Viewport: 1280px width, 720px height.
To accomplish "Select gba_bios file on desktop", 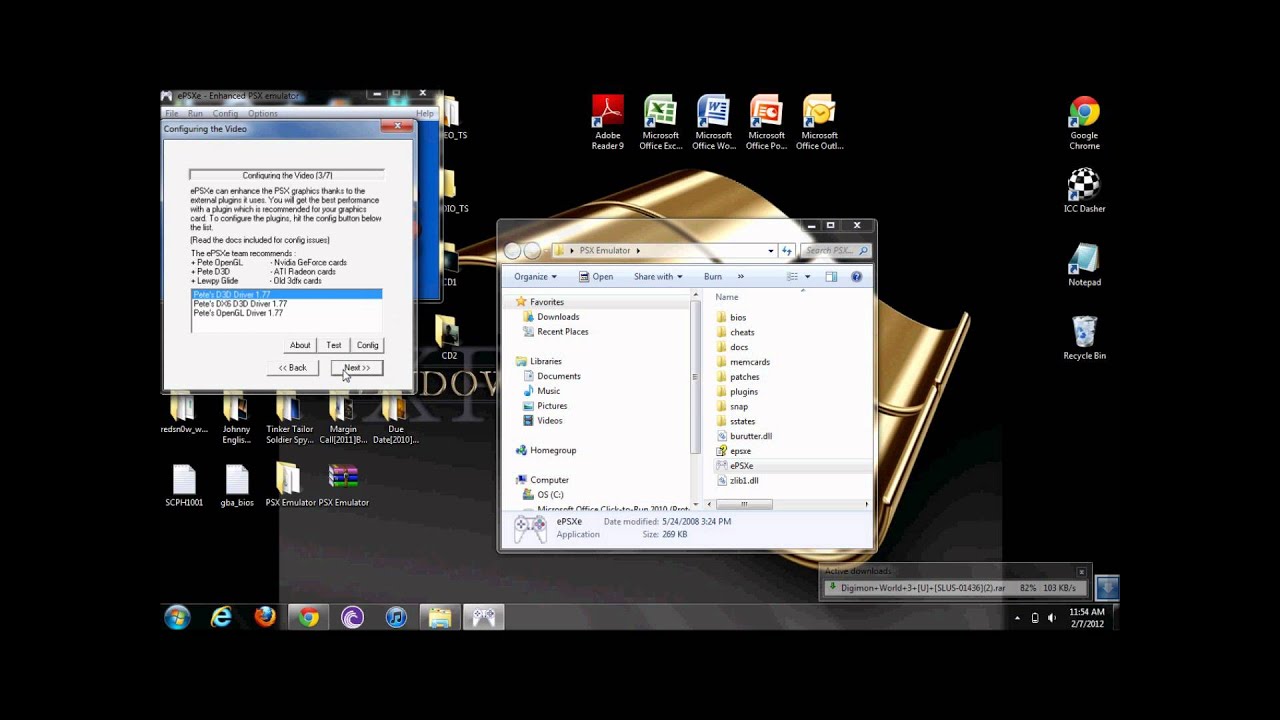I will point(237,486).
